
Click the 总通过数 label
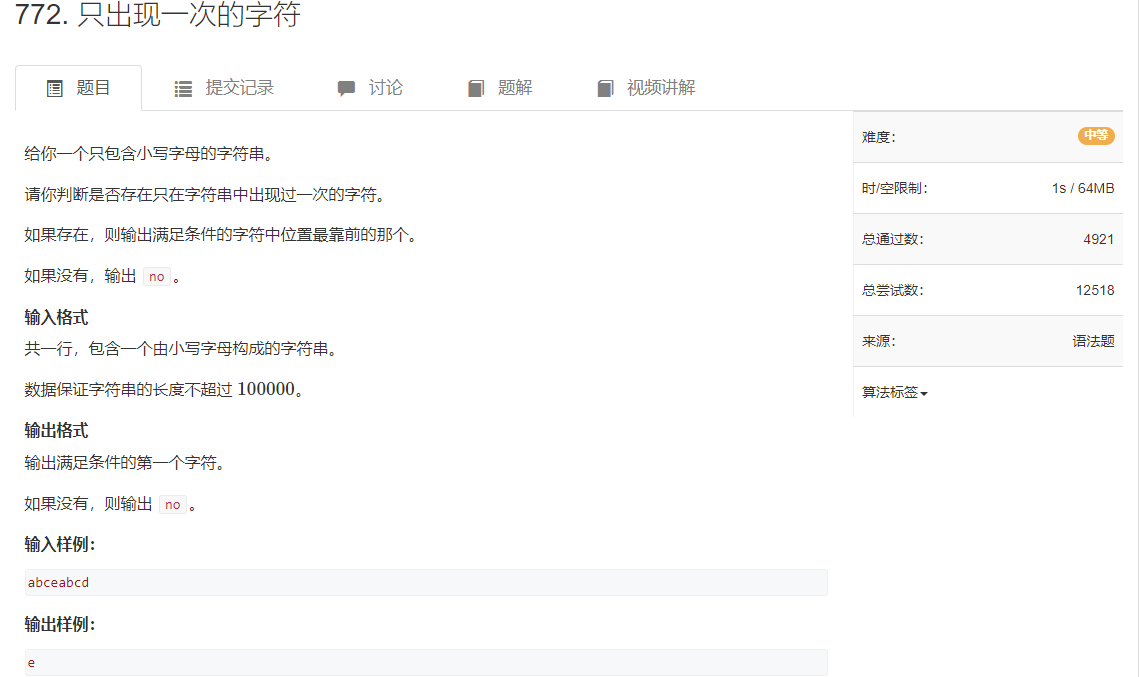893,239
